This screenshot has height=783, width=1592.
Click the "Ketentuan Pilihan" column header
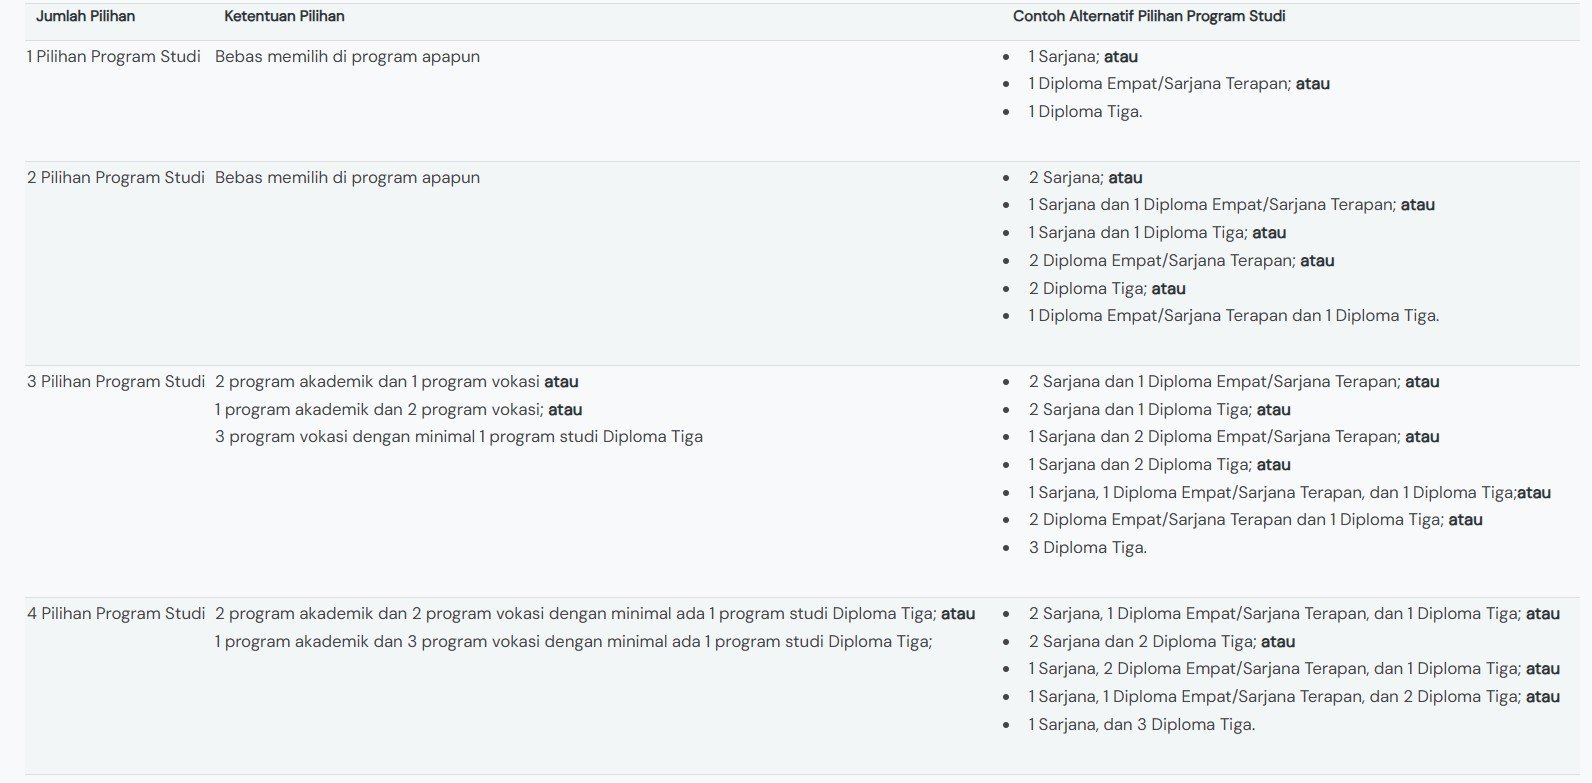click(284, 16)
